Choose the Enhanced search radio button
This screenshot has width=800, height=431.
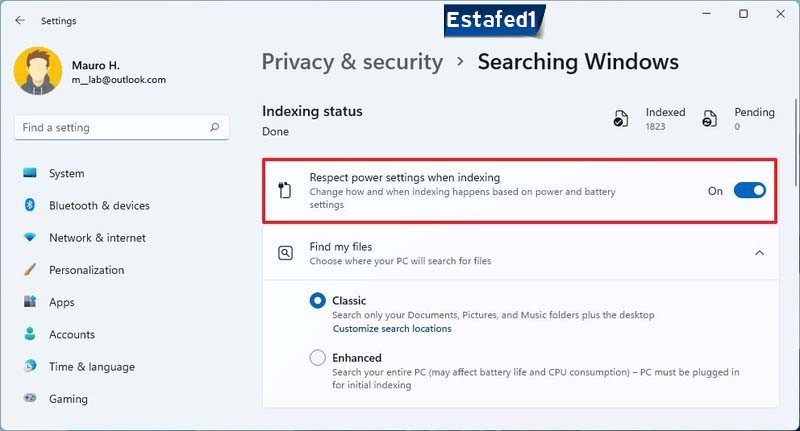(x=317, y=358)
